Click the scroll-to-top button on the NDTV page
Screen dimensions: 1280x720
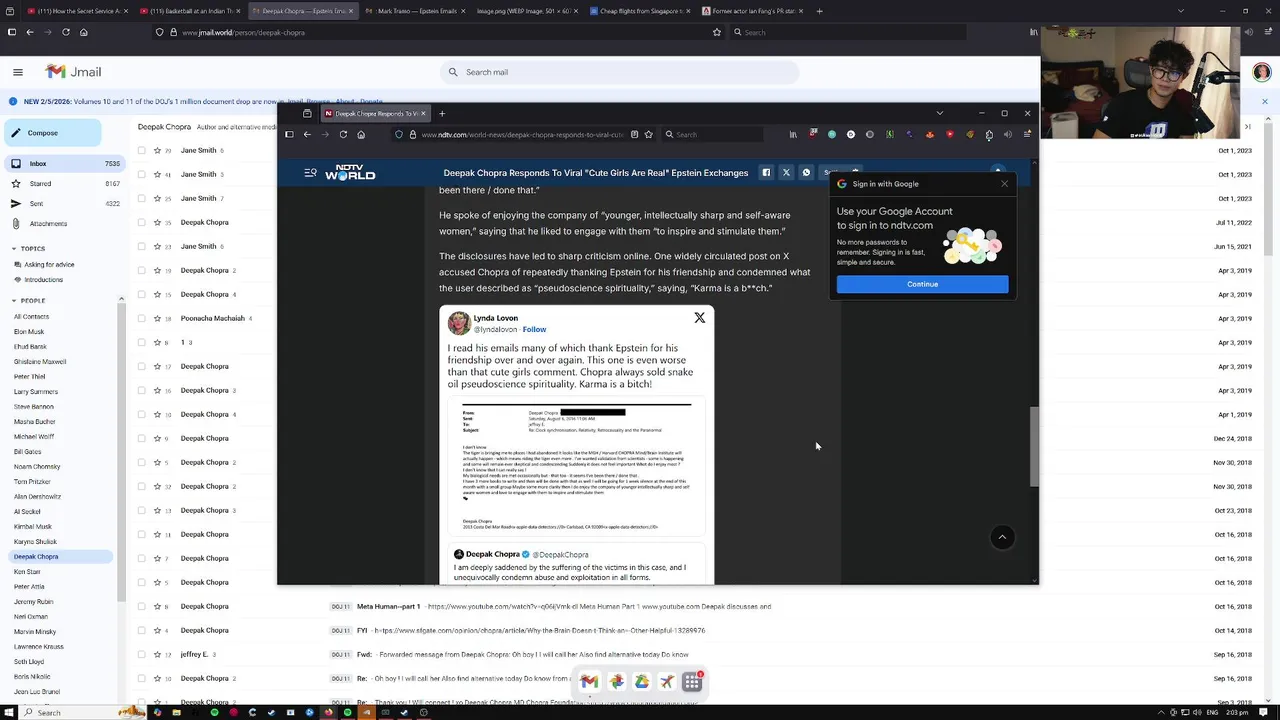1002,537
